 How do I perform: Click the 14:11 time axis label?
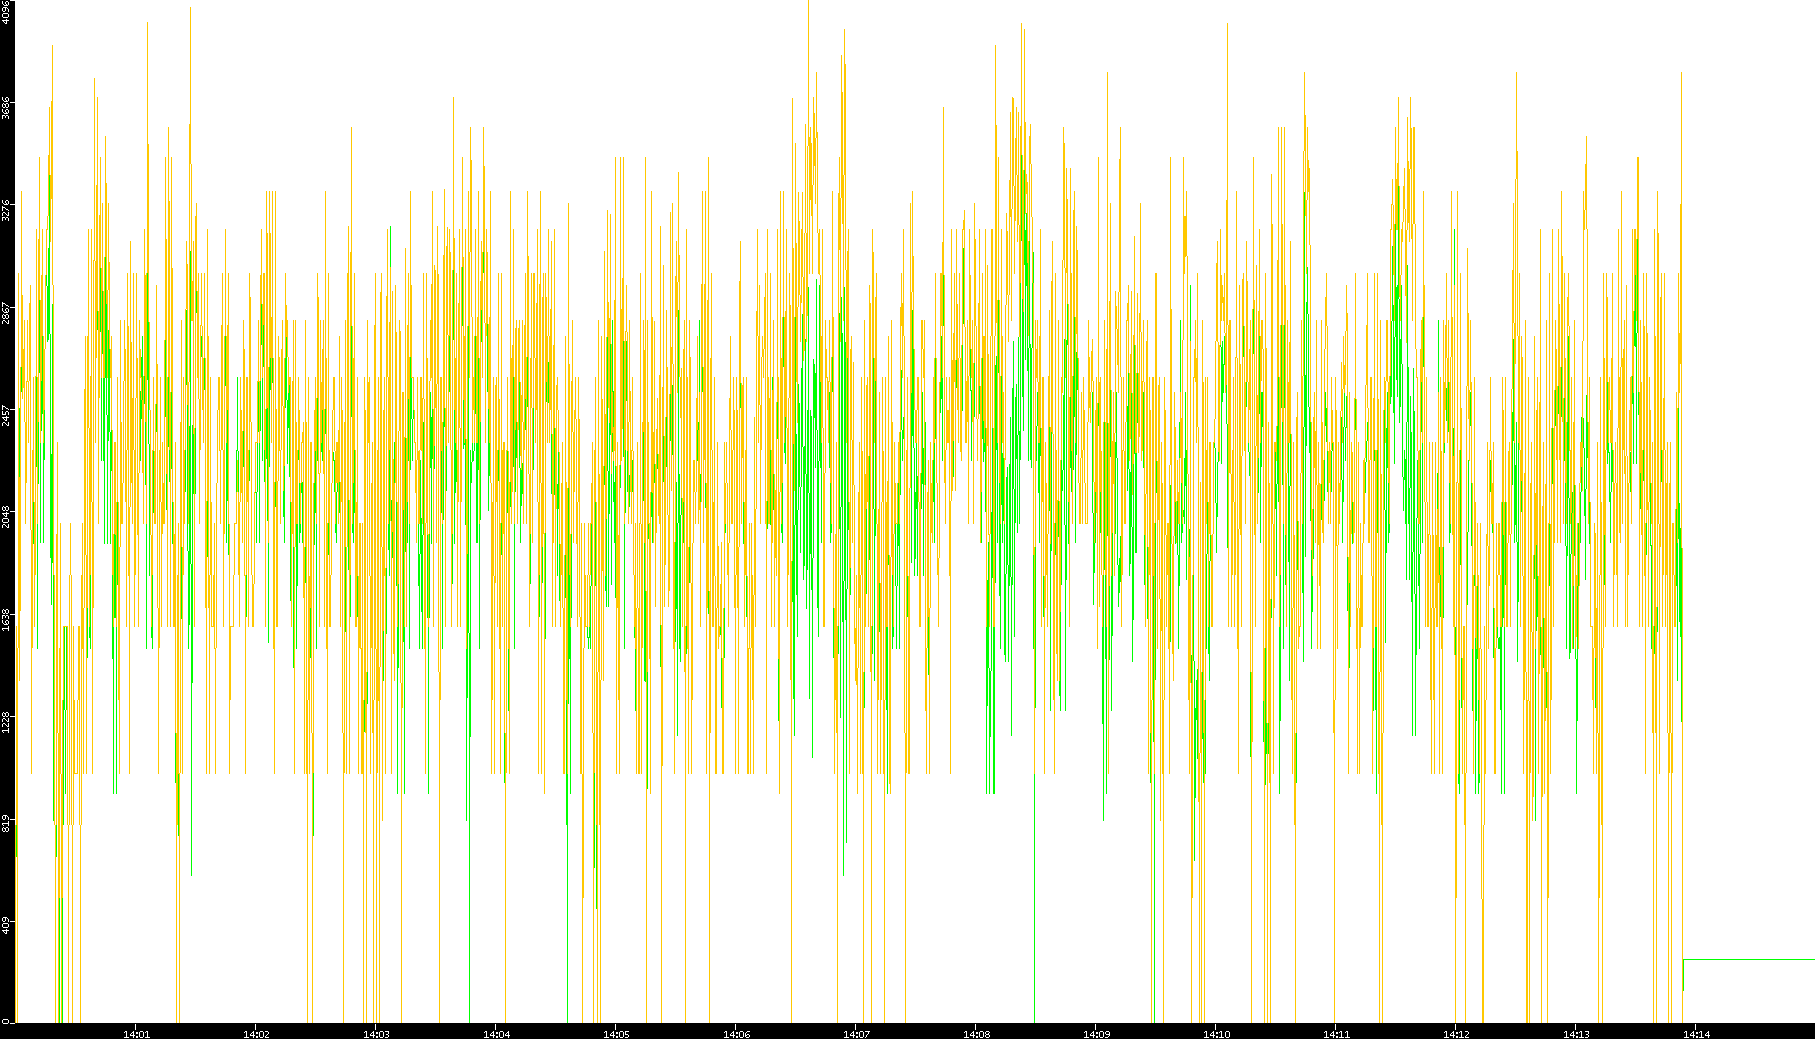(x=1337, y=1034)
